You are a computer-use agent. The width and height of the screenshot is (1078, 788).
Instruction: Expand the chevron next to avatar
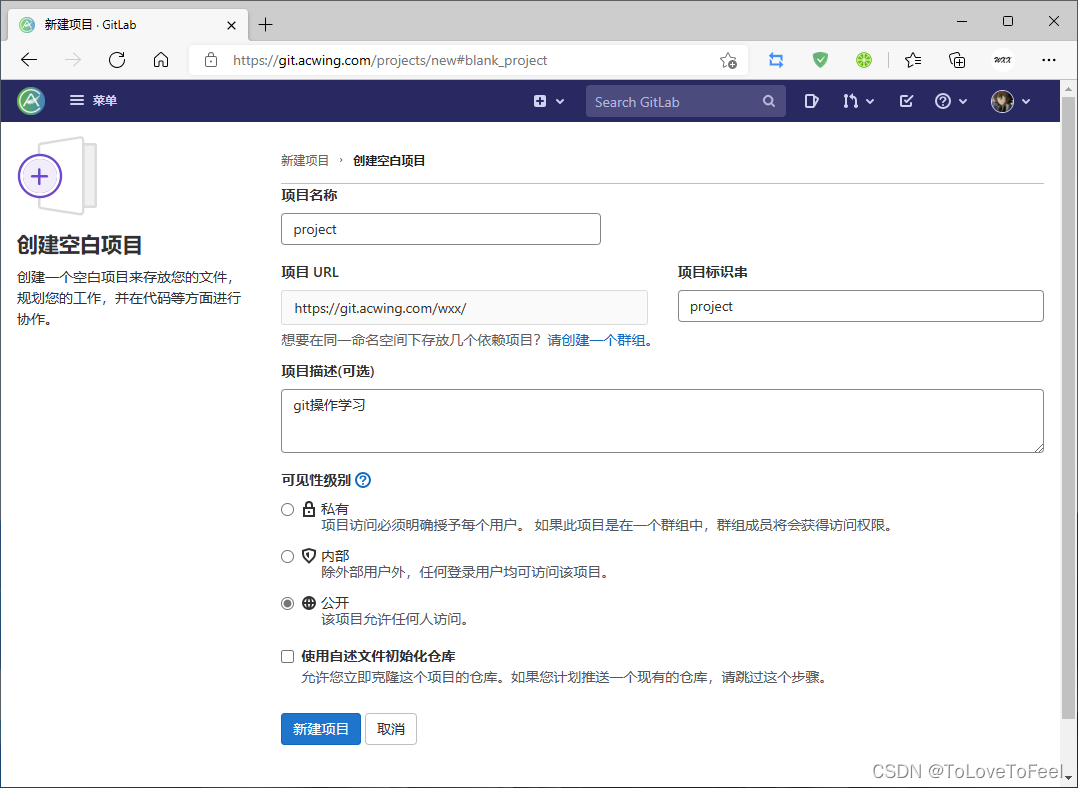(x=1026, y=101)
